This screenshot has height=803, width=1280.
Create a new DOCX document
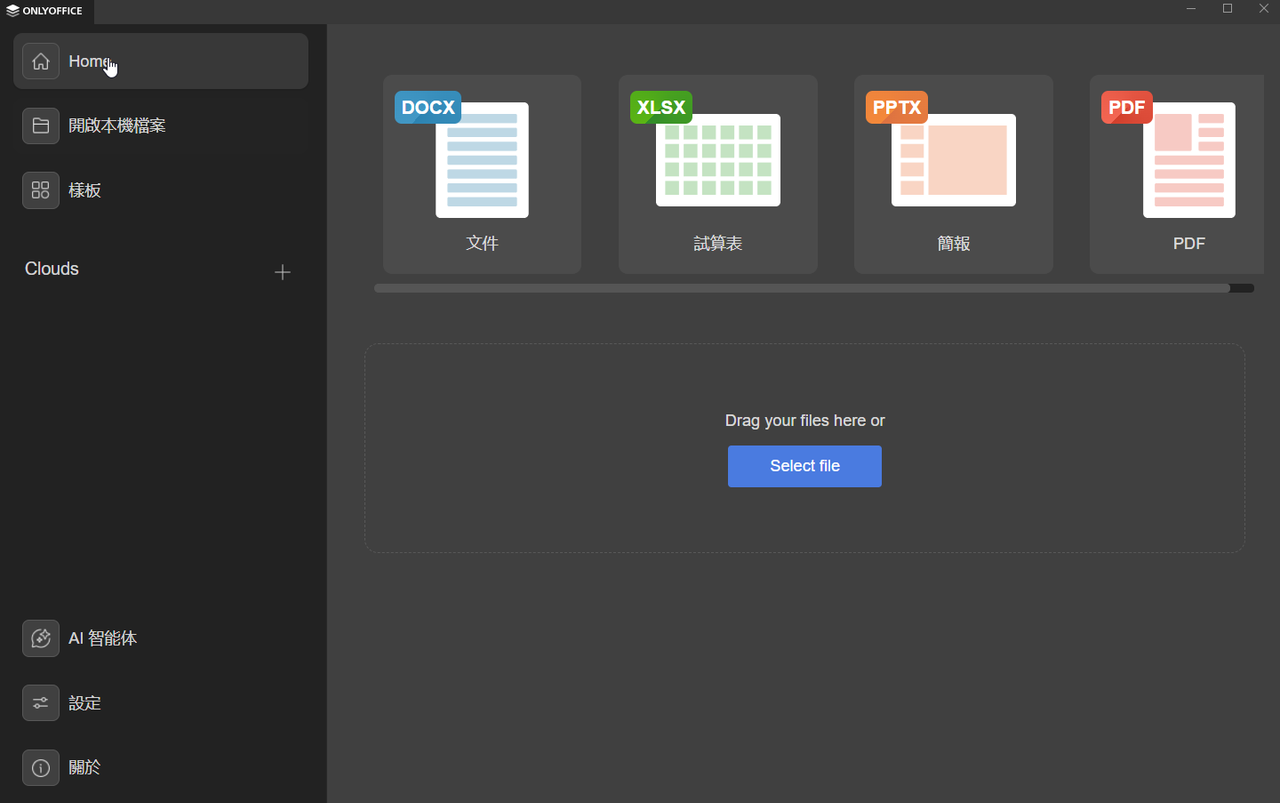tap(482, 174)
